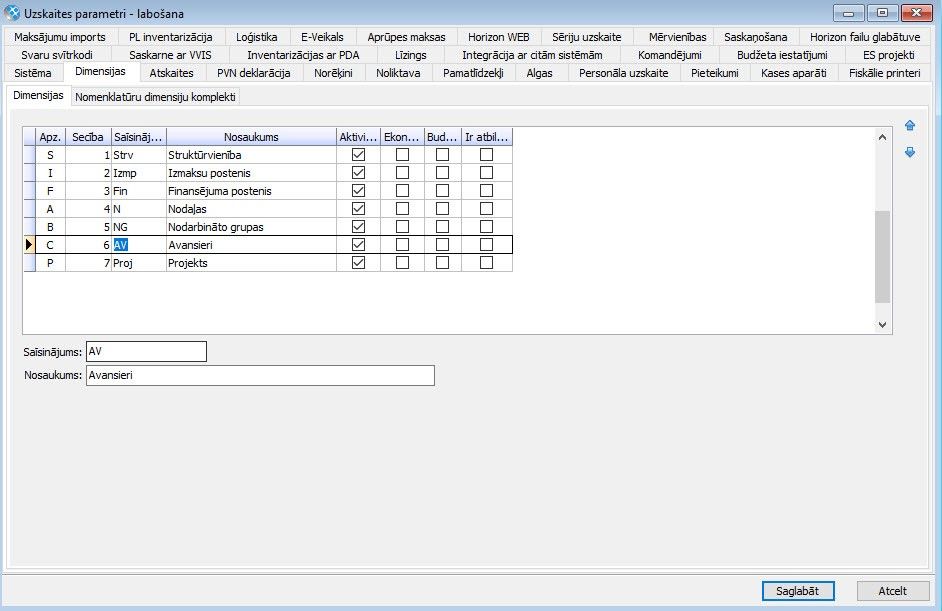This screenshot has height=611, width=942.
Task: Open Saskarne ar VVIS tab
Action: [170, 55]
